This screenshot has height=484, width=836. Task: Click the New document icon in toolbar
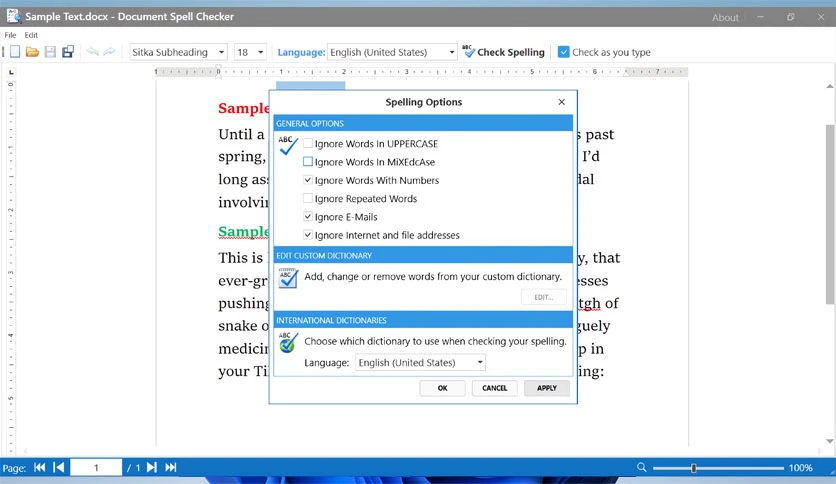point(15,52)
